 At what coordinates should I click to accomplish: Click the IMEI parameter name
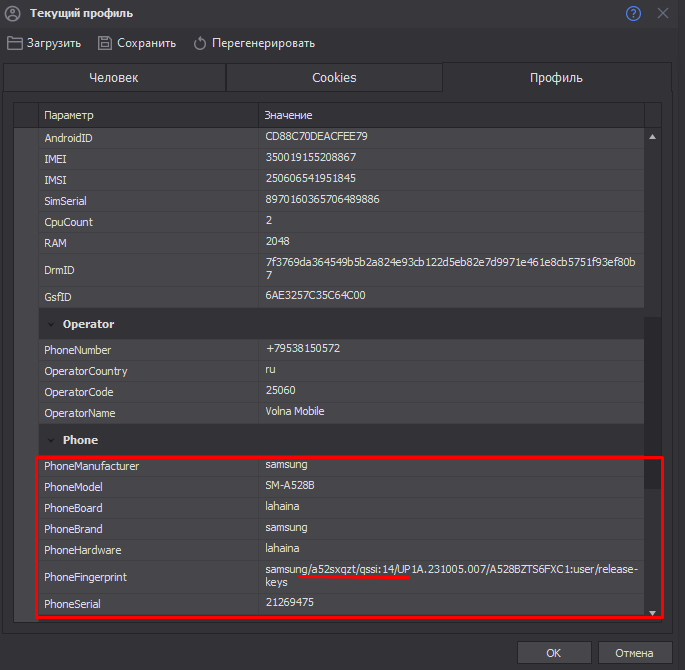tap(55, 159)
